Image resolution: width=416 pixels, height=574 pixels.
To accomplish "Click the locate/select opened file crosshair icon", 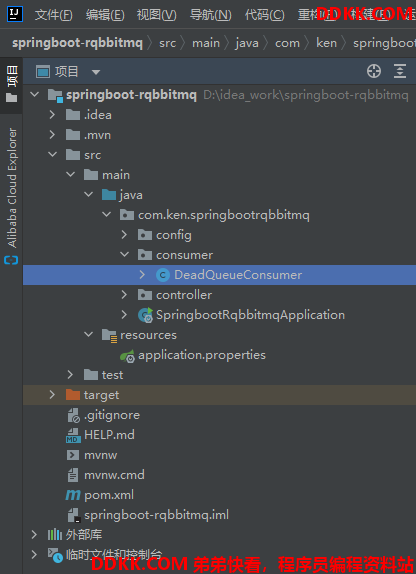I will point(374,71).
